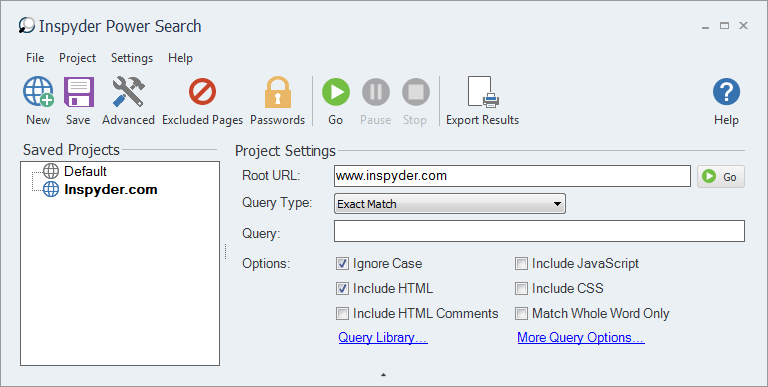Enable Include HTML Comments checkbox
Screen dimensions: 768x387
point(342,314)
